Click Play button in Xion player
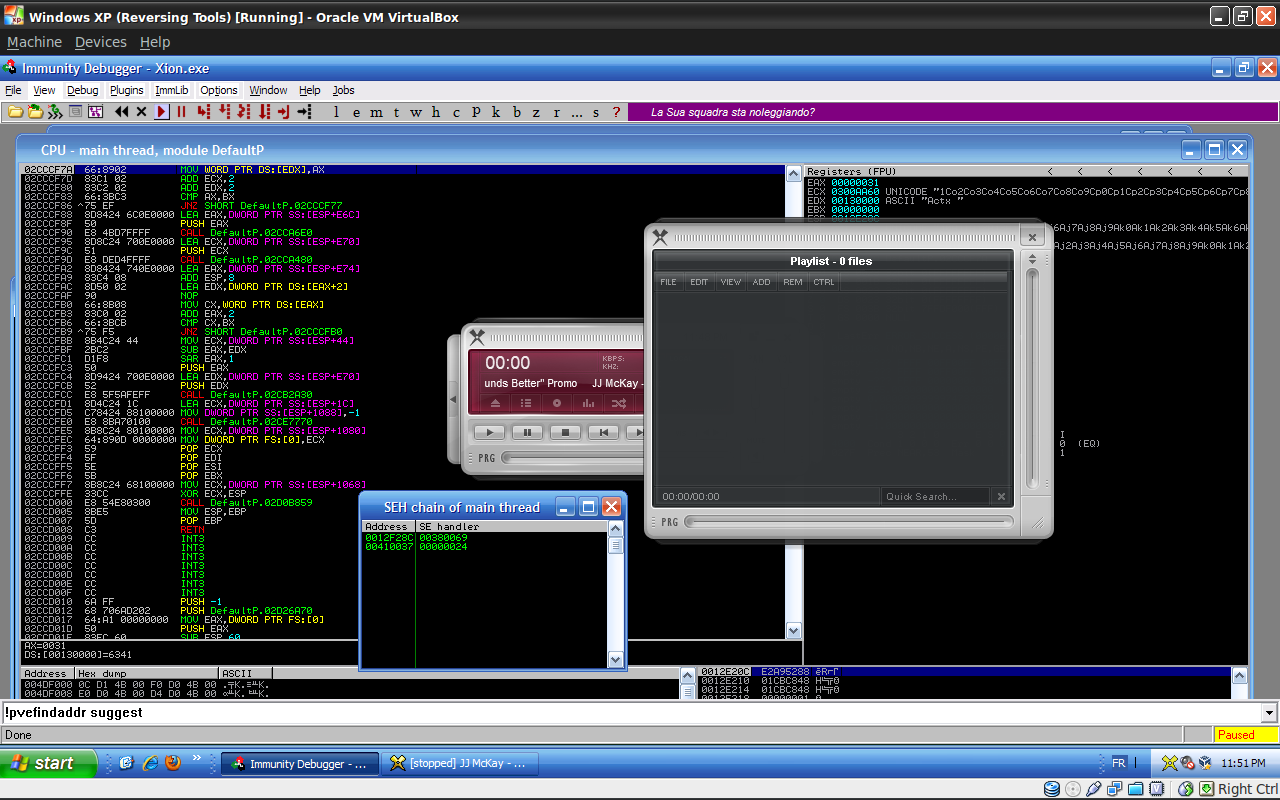This screenshot has width=1280, height=800. click(x=489, y=432)
